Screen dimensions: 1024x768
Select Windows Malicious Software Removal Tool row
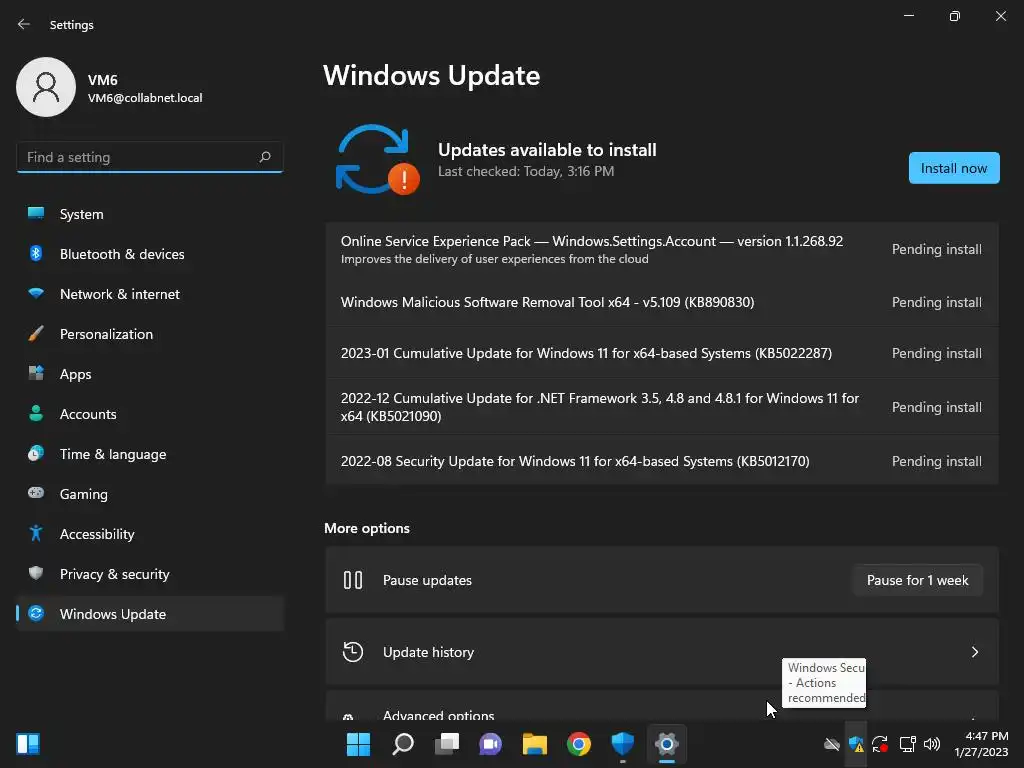662,302
